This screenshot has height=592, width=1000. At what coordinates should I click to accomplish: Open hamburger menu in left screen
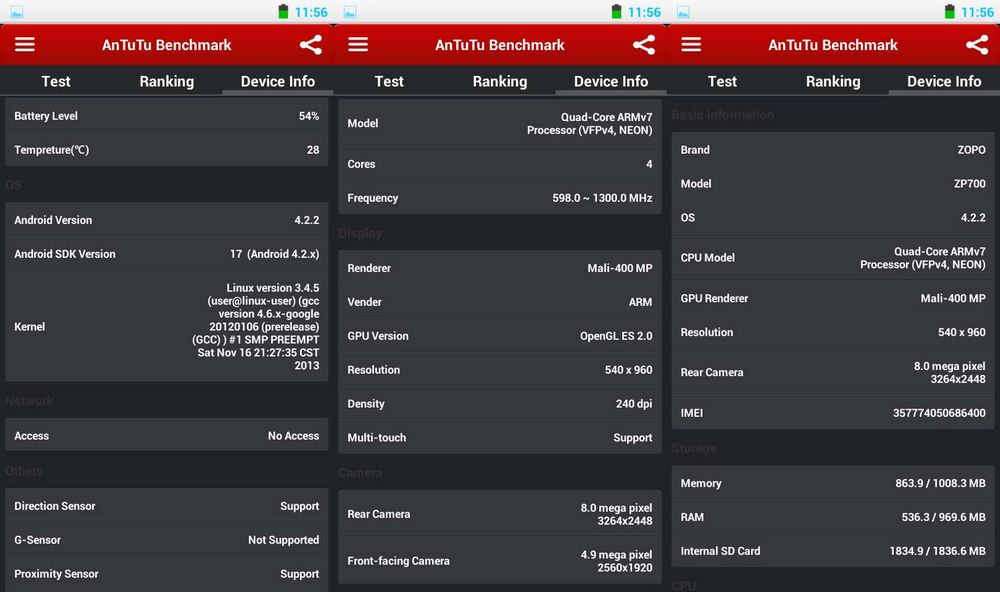coord(25,45)
